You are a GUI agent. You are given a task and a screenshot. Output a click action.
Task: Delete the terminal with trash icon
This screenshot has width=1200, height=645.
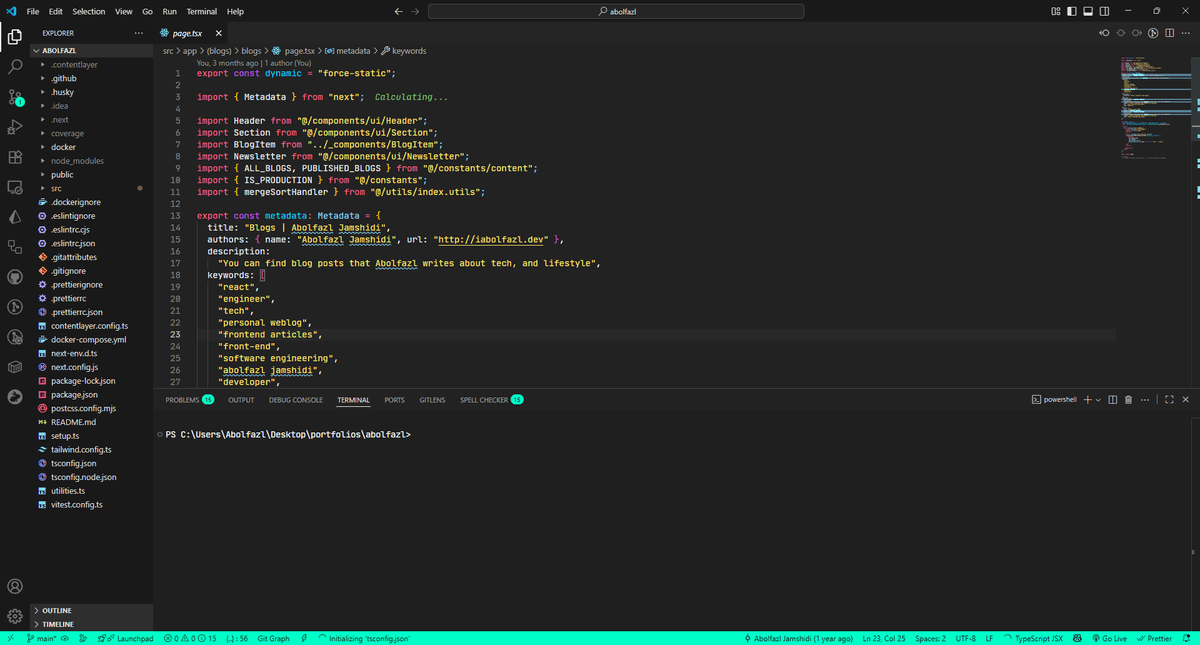pyautogui.click(x=1128, y=400)
